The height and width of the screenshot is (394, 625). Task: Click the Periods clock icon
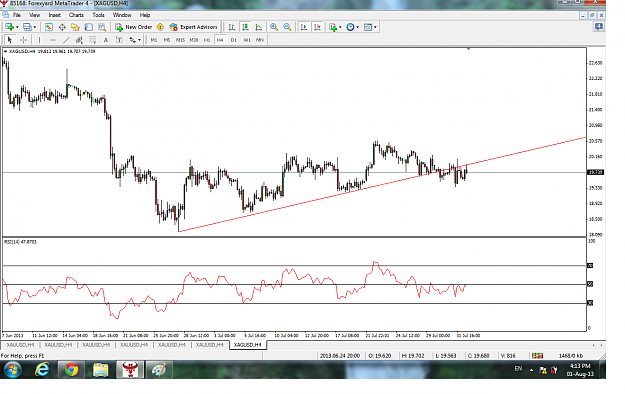[350, 27]
